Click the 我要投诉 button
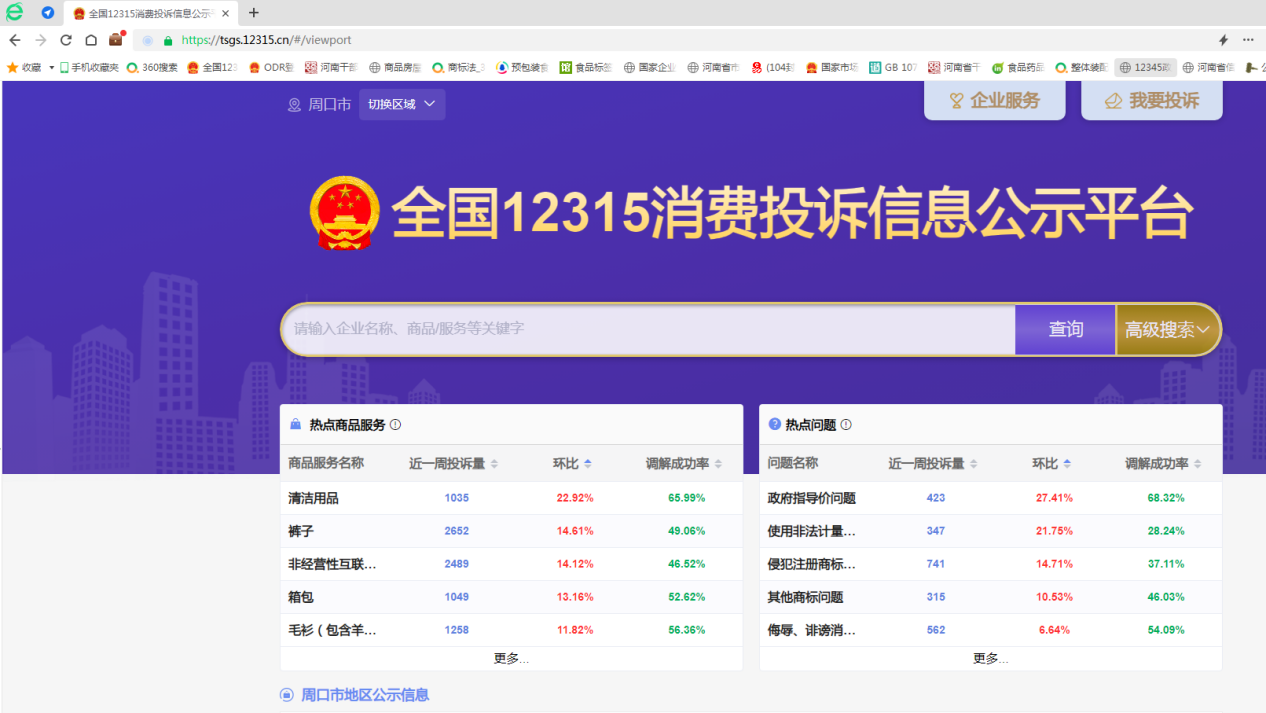This screenshot has height=713, width=1266. tap(1152, 101)
